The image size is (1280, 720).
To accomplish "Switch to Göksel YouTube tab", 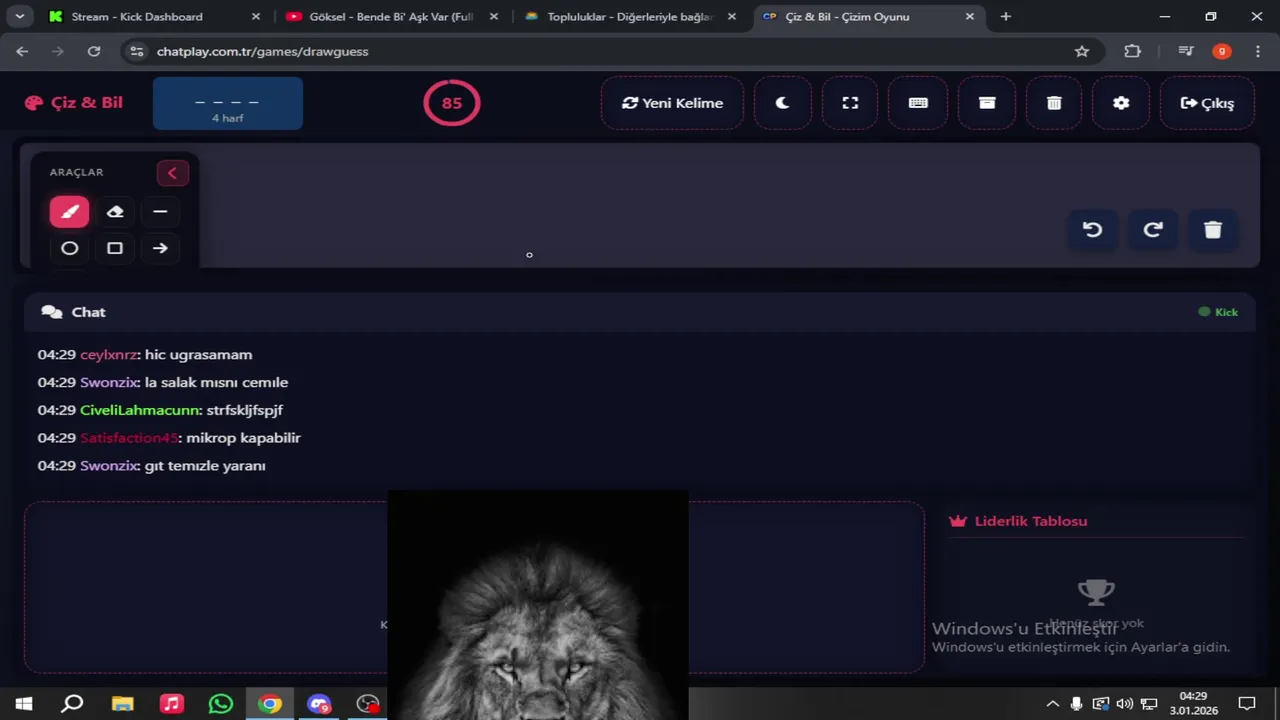I will pyautogui.click(x=390, y=17).
